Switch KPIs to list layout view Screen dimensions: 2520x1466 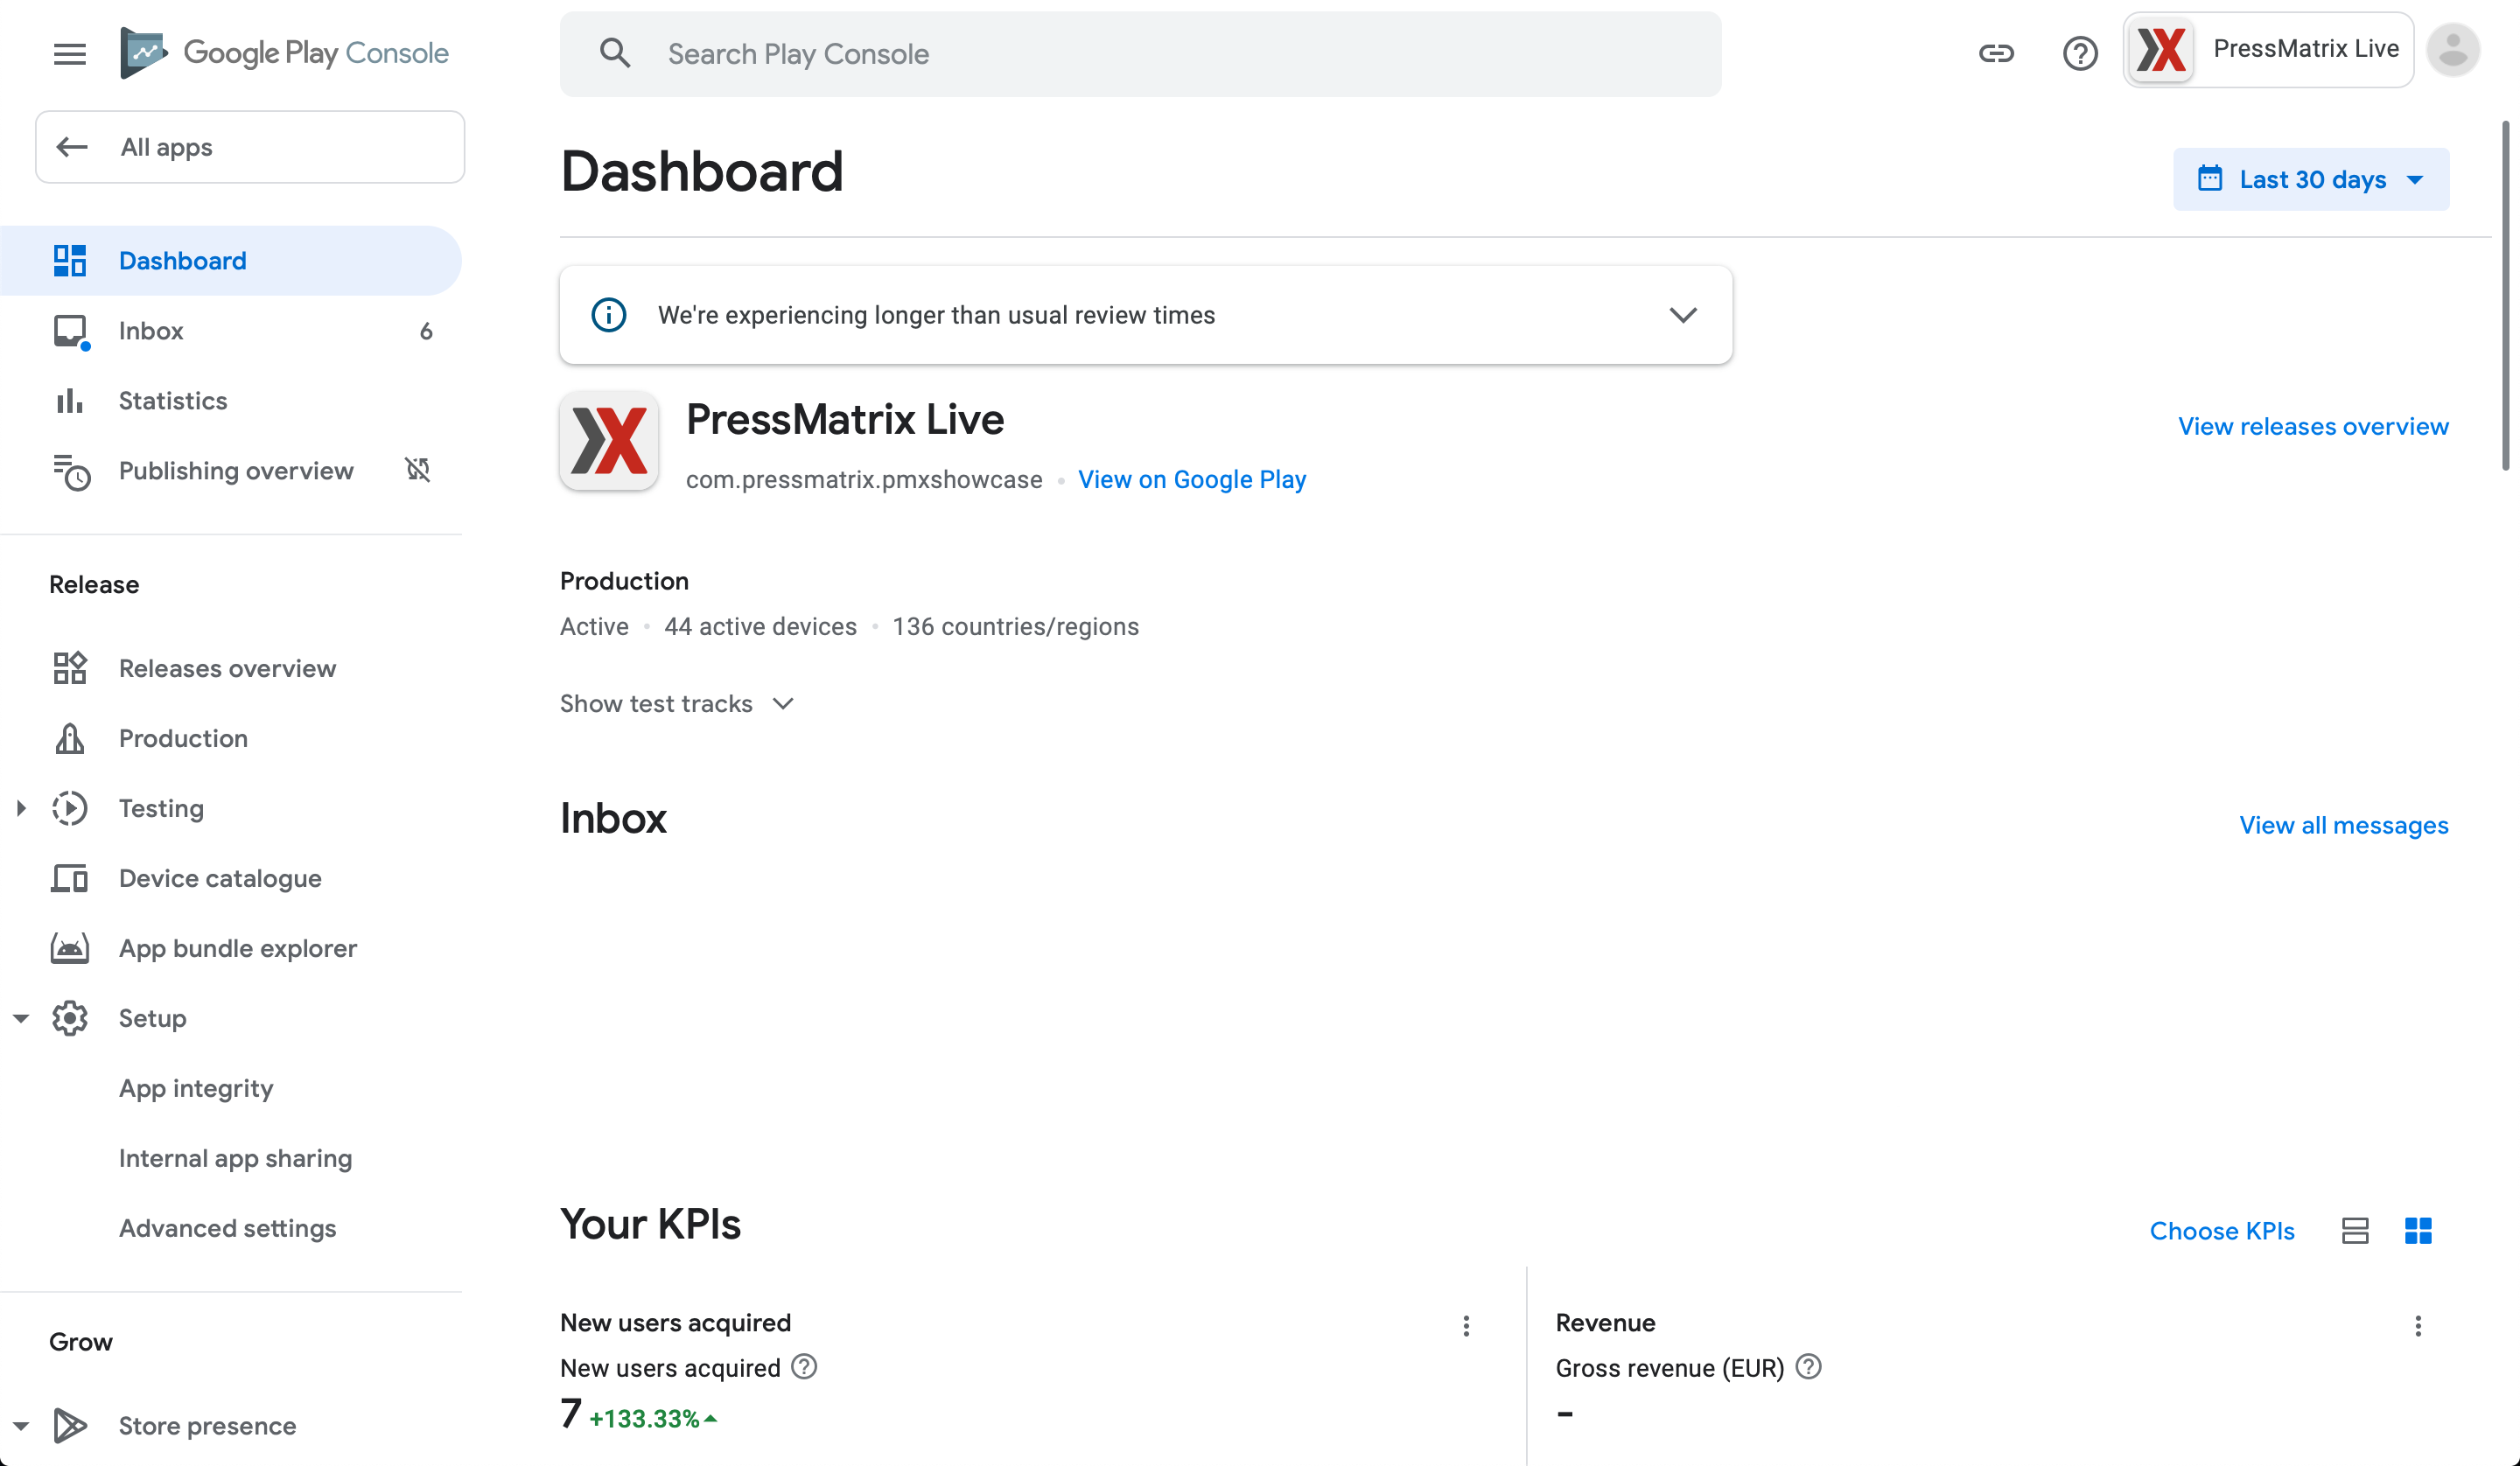2355,1230
